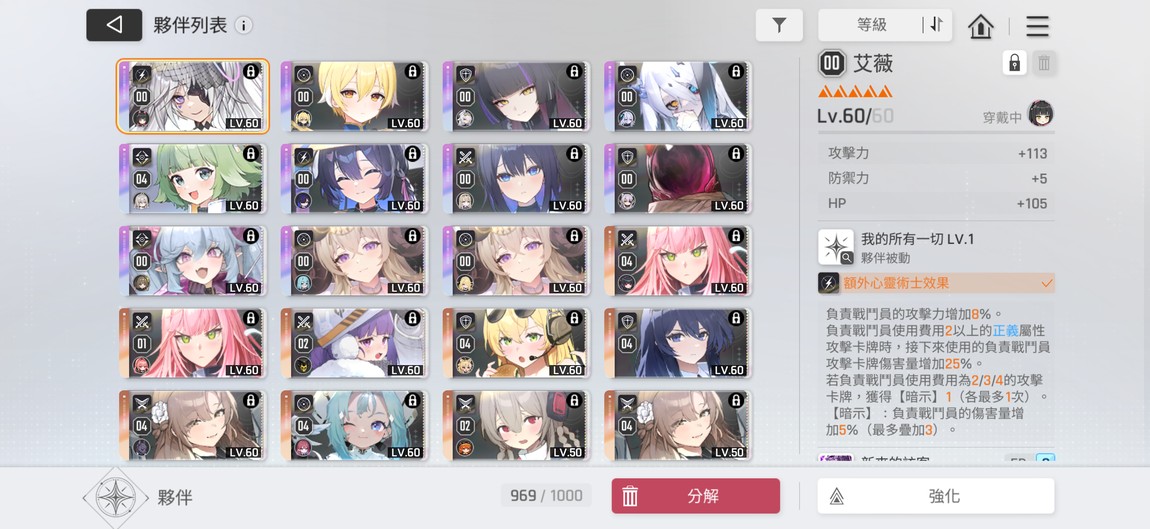Open the filter funnel icon
Screen dimensions: 1150x529
tap(779, 25)
